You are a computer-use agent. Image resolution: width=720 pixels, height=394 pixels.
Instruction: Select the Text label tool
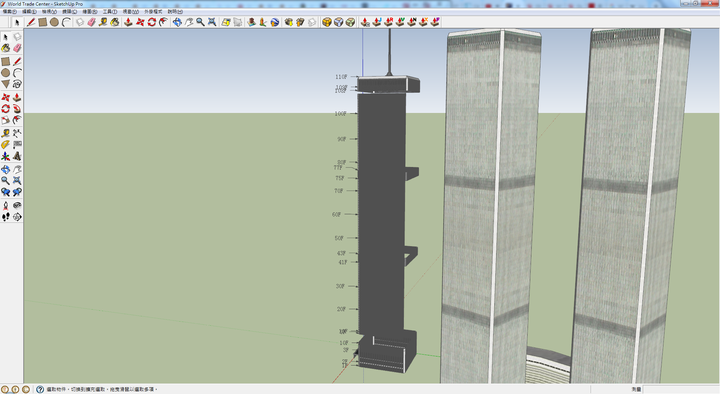[x=17, y=145]
